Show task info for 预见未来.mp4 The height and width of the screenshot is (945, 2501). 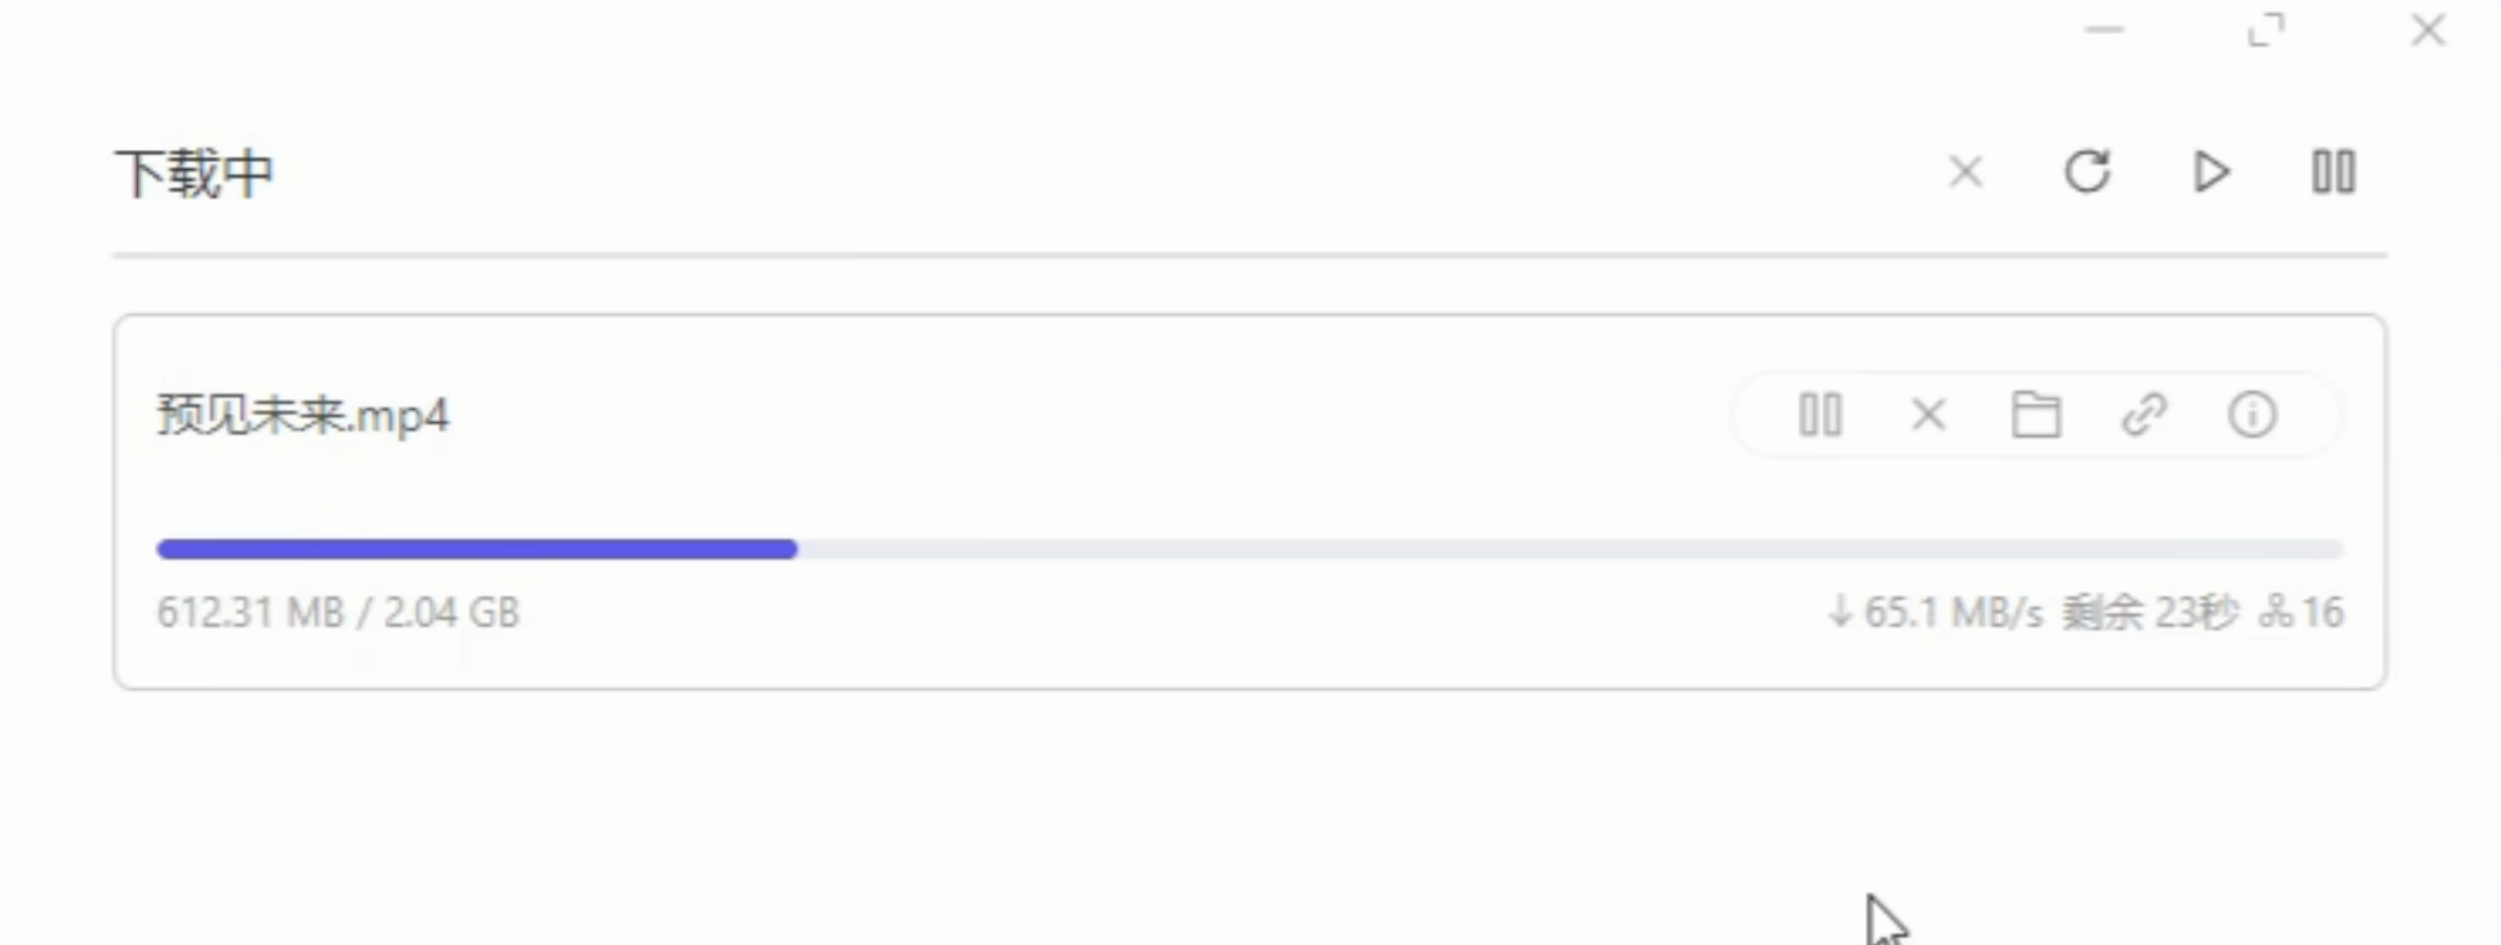click(2252, 415)
